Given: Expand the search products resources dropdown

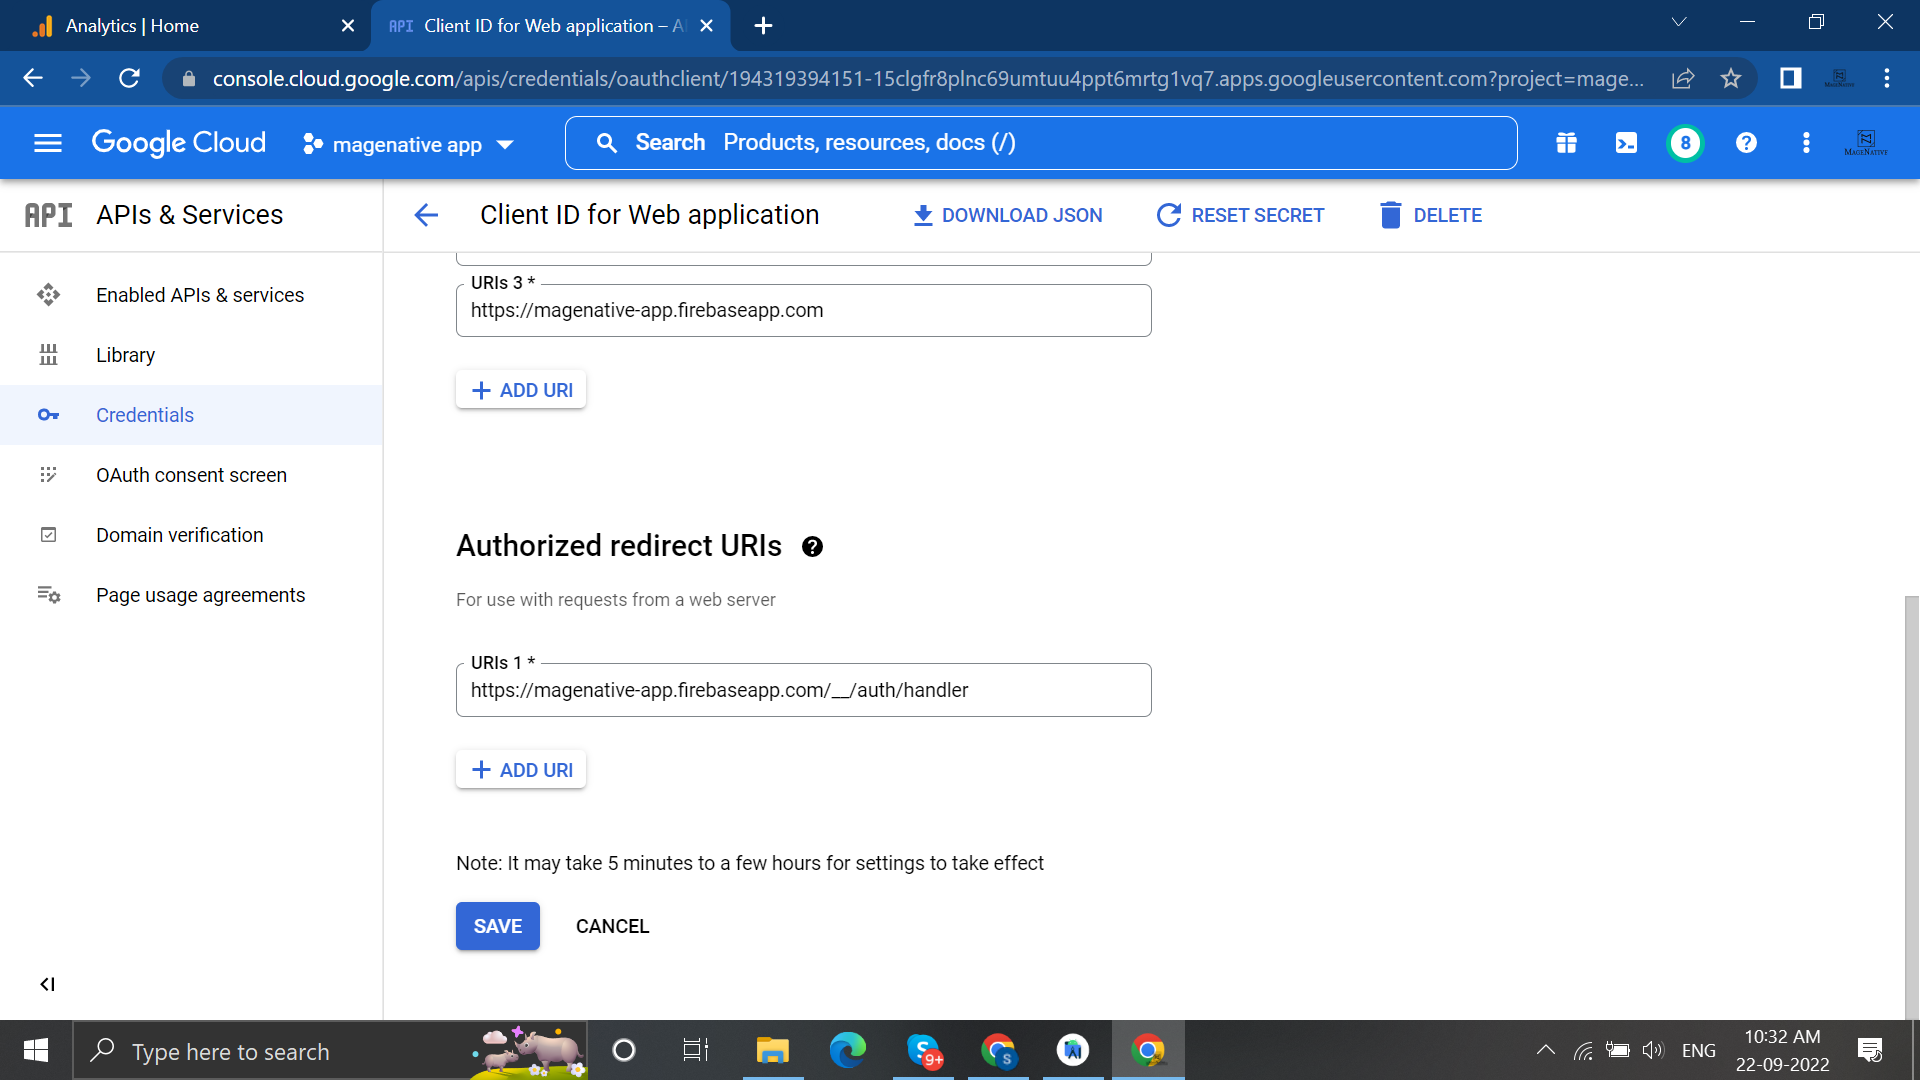Looking at the screenshot, I should [1042, 142].
